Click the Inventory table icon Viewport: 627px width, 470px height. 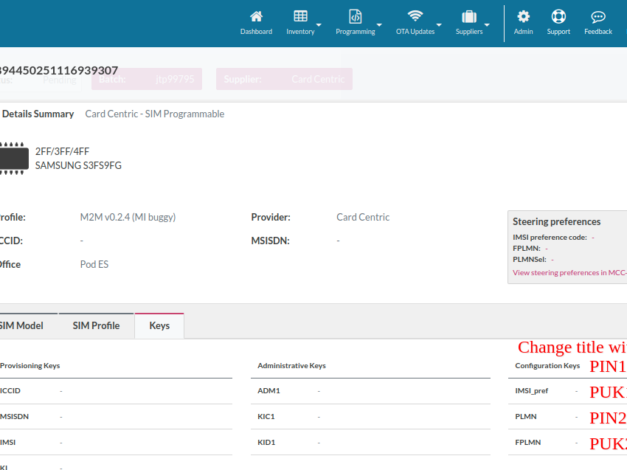click(x=300, y=17)
